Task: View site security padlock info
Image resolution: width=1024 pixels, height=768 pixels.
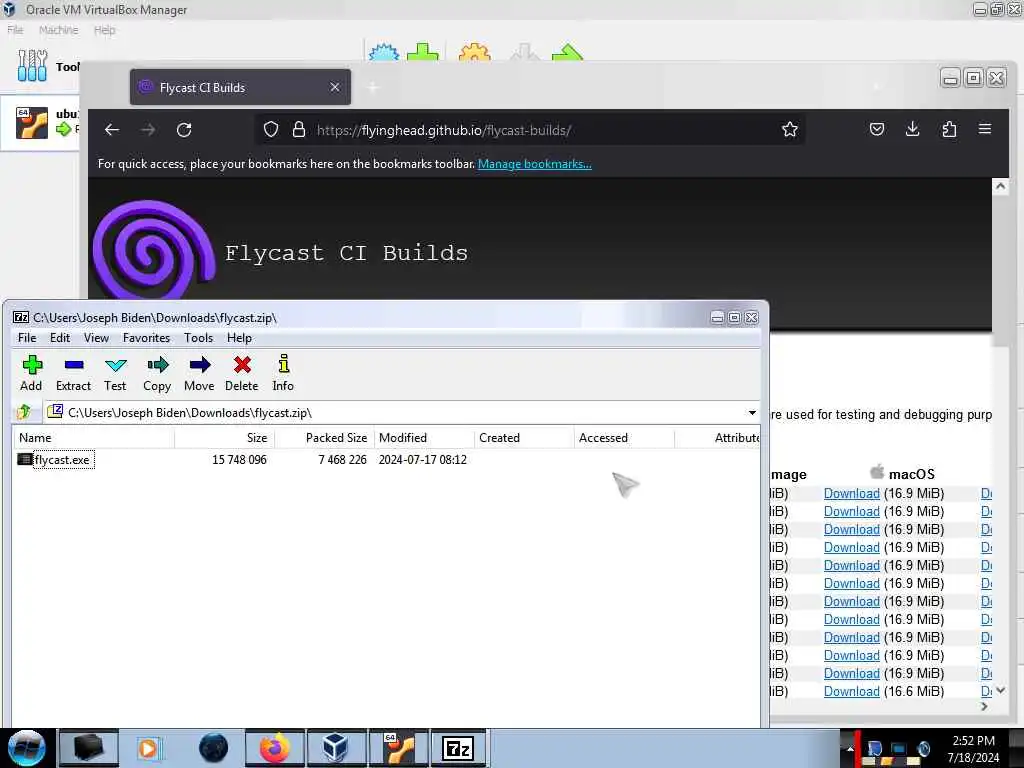Action: point(298,129)
